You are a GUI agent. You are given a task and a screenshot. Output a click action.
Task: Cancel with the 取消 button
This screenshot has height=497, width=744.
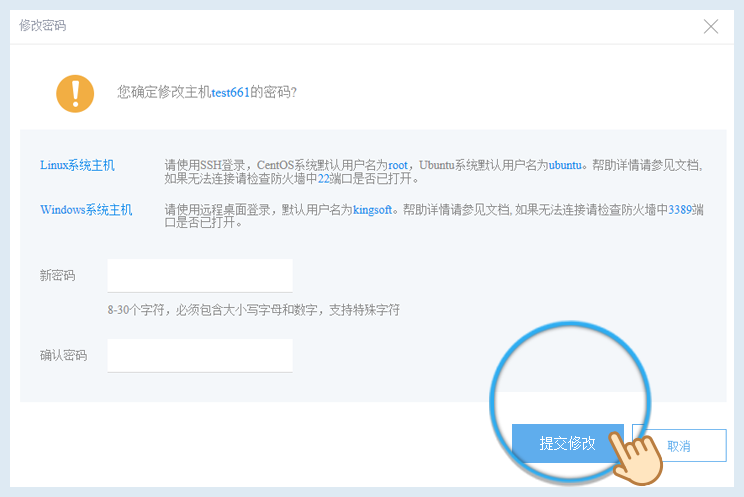pos(679,446)
